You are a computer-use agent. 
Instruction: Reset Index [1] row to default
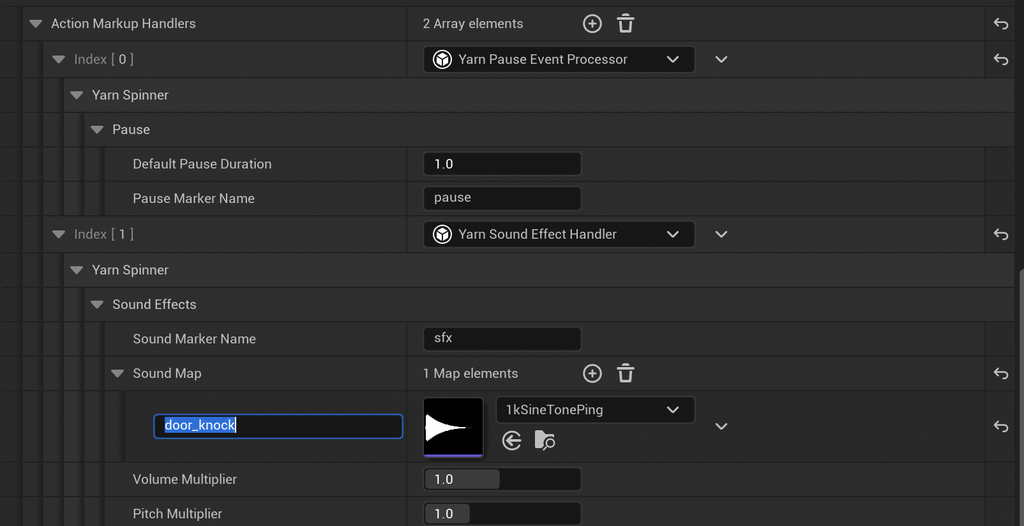[x=1000, y=234]
